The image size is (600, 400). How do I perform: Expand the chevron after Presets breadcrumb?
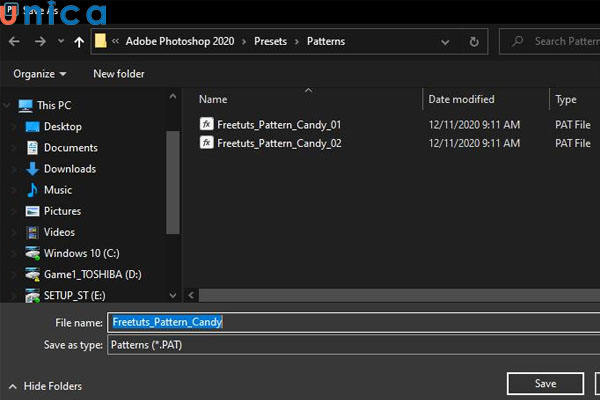297,41
